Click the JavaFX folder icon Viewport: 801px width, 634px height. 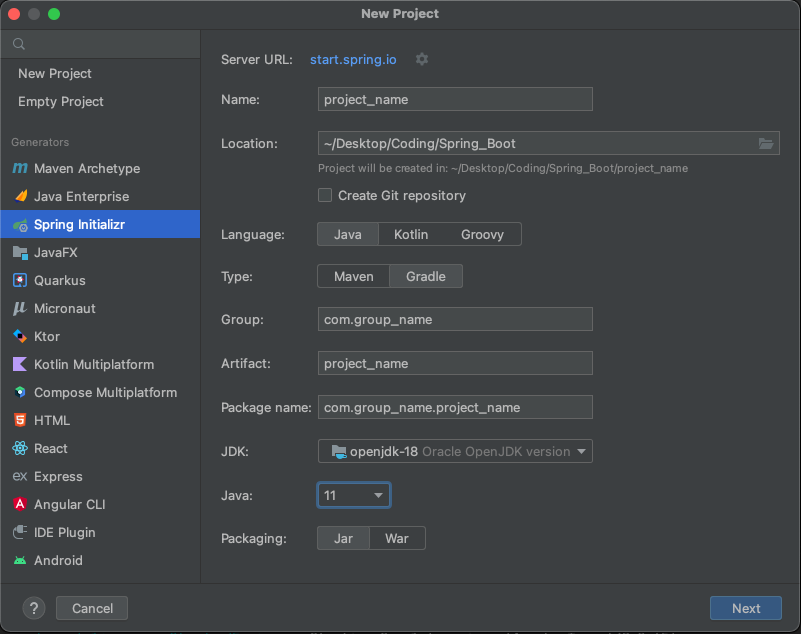20,252
